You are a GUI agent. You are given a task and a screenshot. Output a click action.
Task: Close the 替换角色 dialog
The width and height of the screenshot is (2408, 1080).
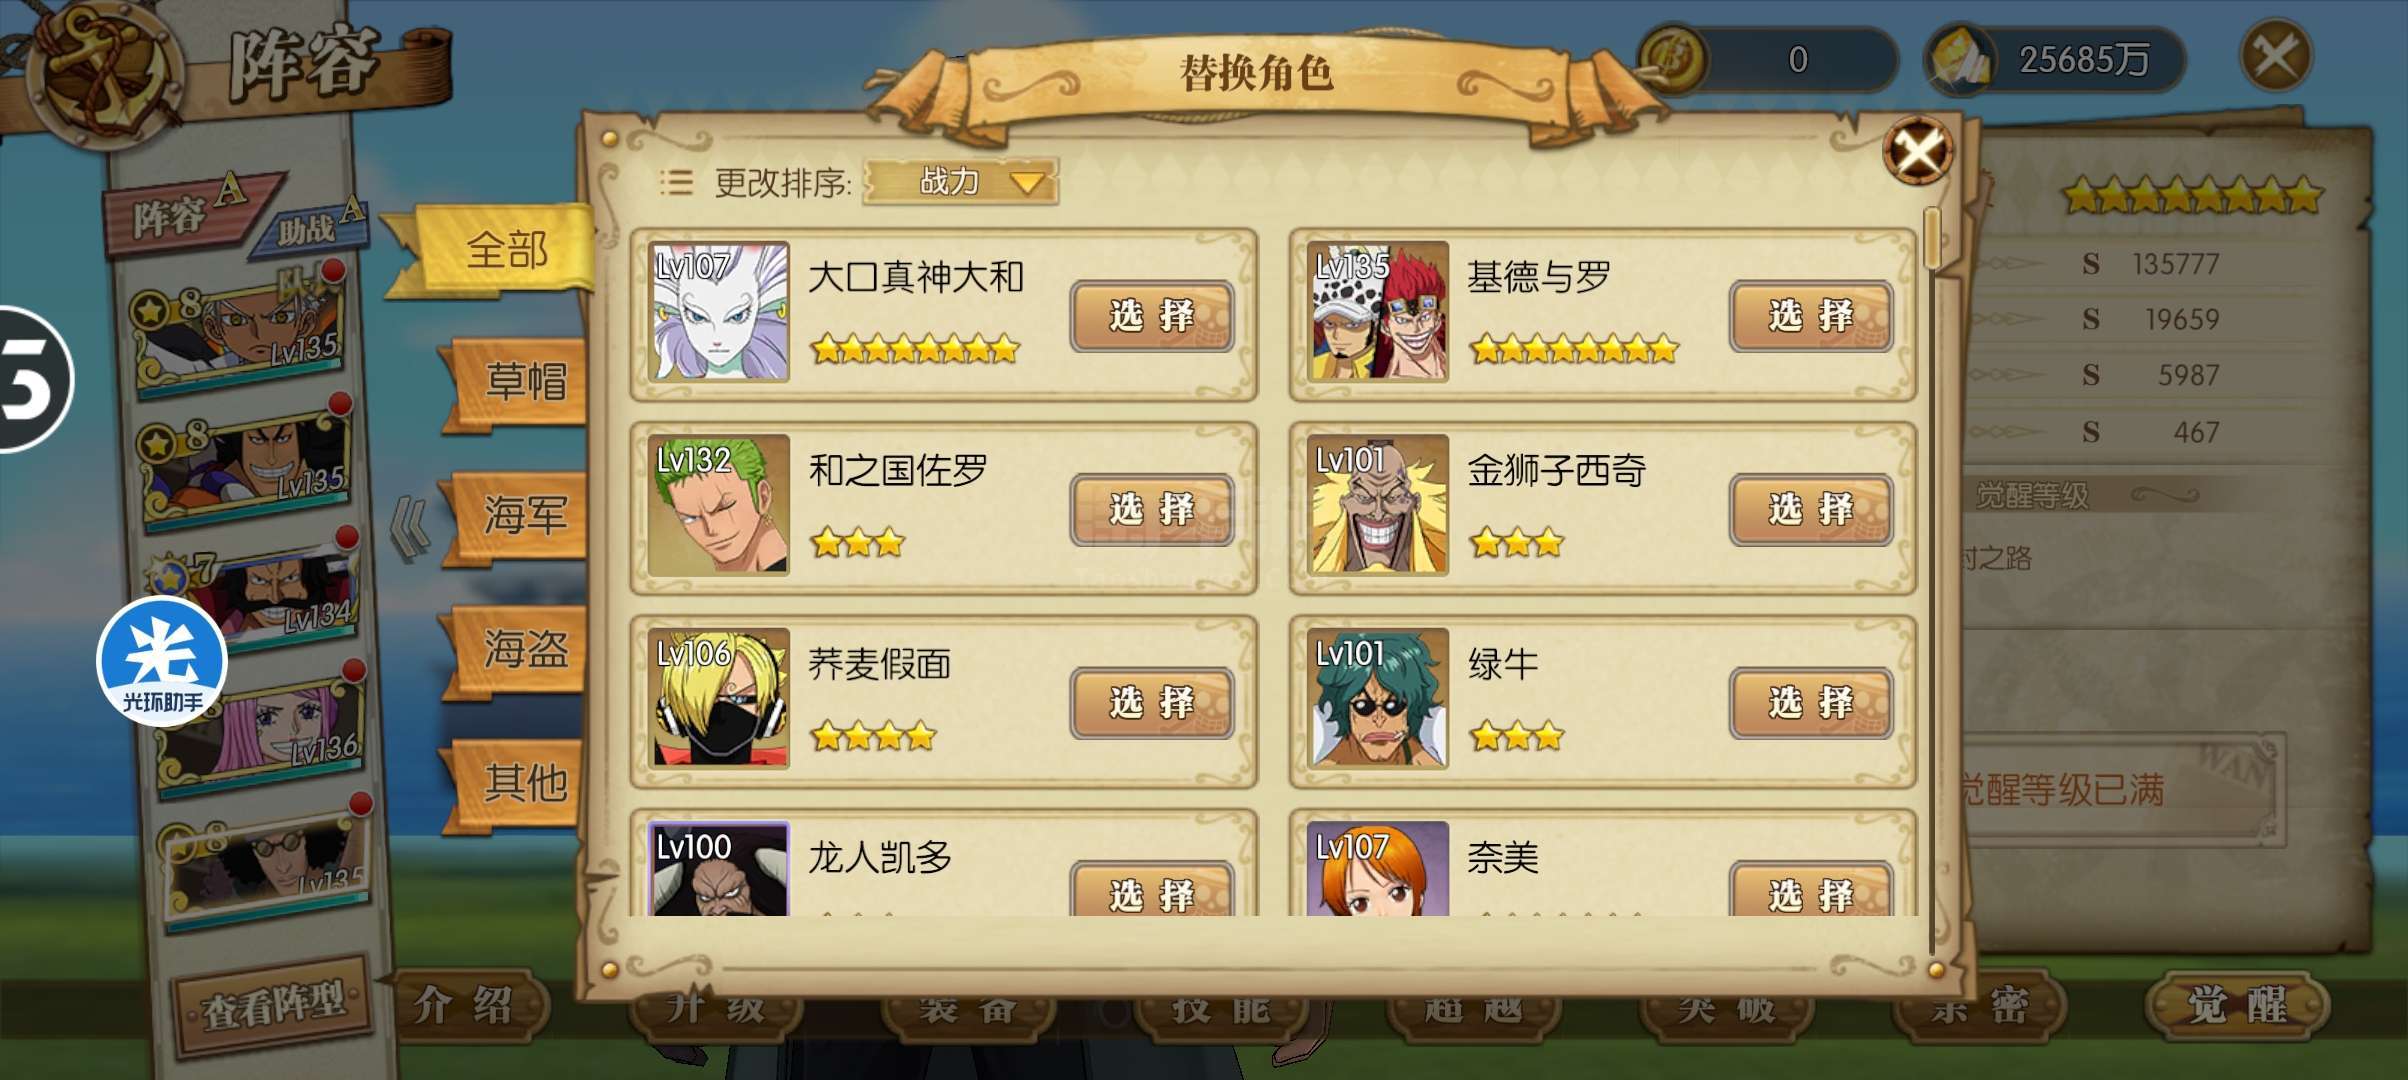pos(1917,152)
